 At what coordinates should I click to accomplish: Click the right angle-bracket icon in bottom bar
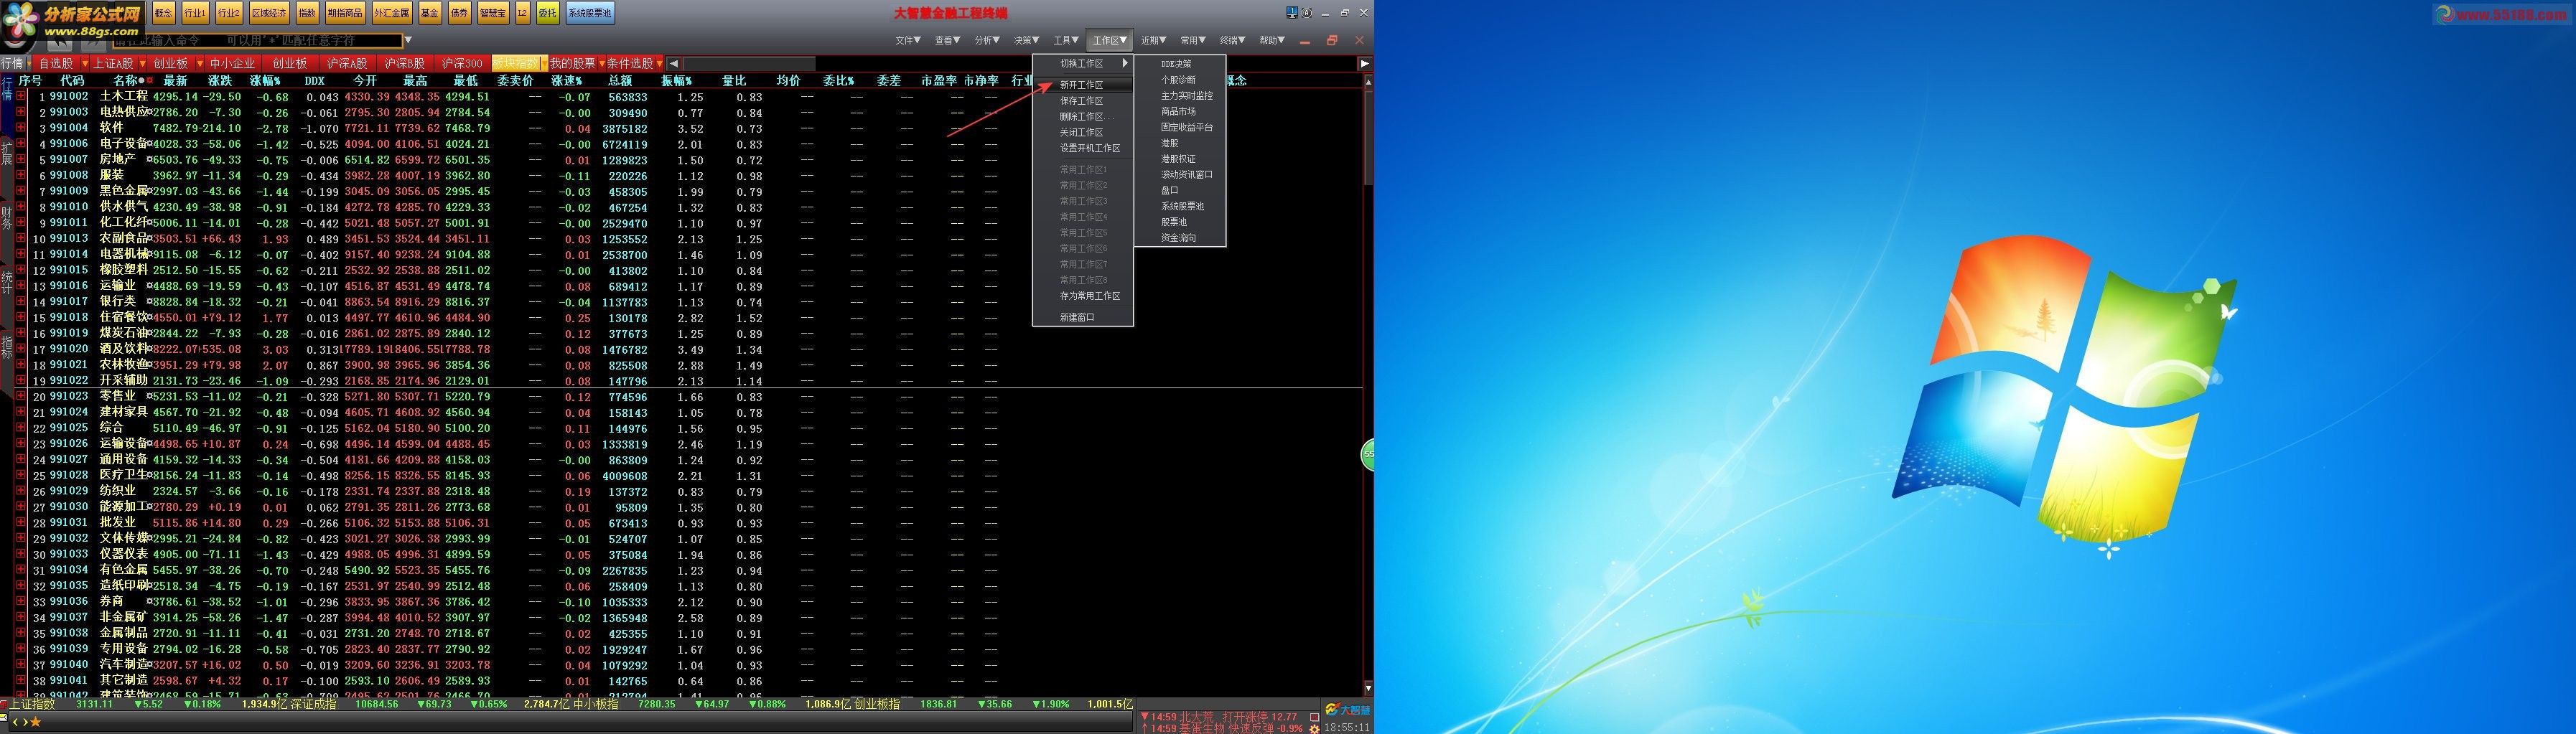pos(25,722)
